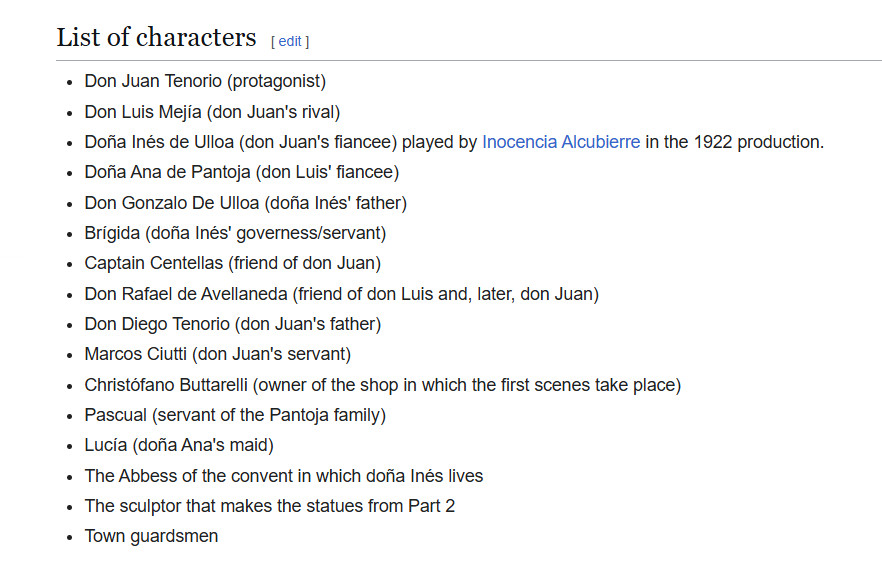Click the Don Juan Tenorio protagonist entry

click(x=205, y=81)
